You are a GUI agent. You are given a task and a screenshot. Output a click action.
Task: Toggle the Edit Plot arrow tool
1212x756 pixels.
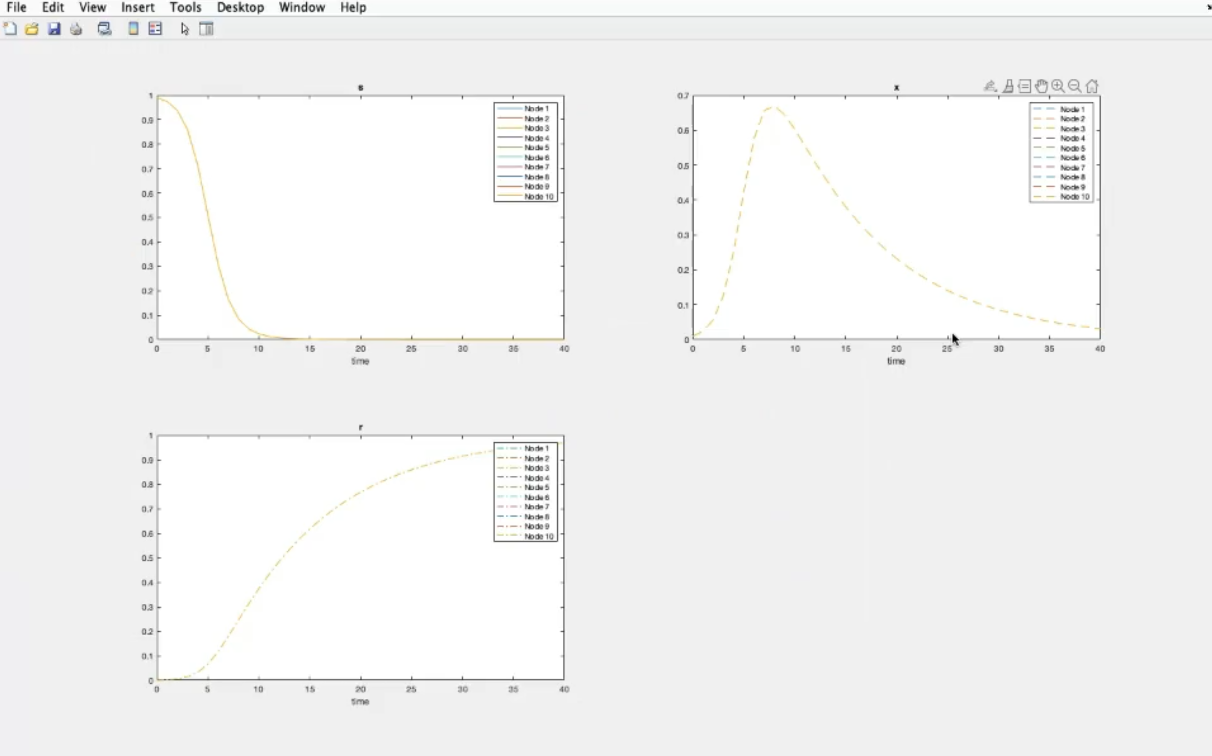click(x=185, y=29)
